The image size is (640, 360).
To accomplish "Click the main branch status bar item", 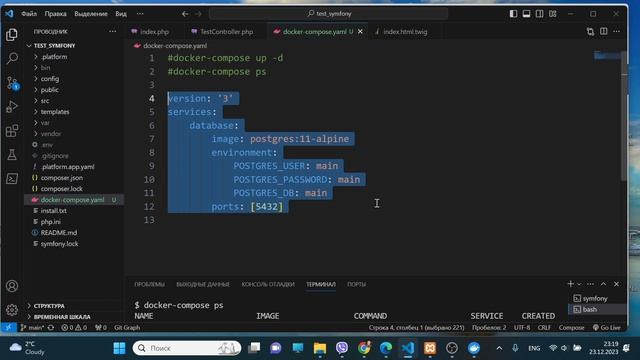I will tap(33, 327).
